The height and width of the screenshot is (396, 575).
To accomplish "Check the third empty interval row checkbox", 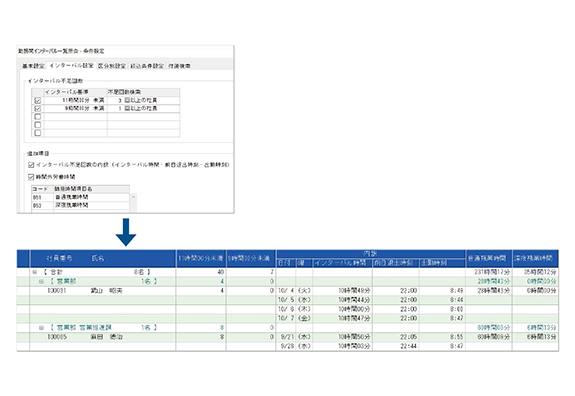I will tap(37, 117).
